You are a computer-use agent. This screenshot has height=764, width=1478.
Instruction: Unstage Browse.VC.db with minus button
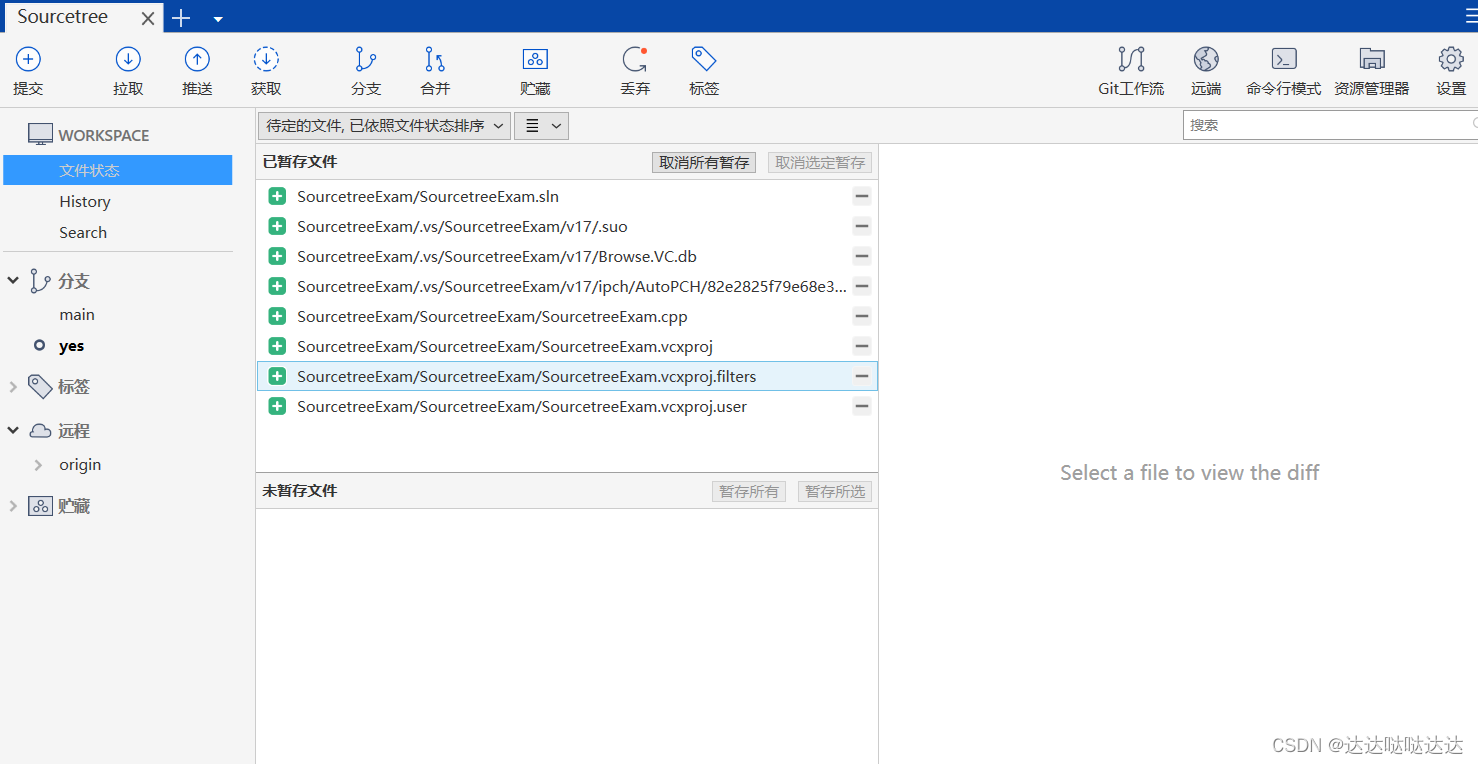861,256
